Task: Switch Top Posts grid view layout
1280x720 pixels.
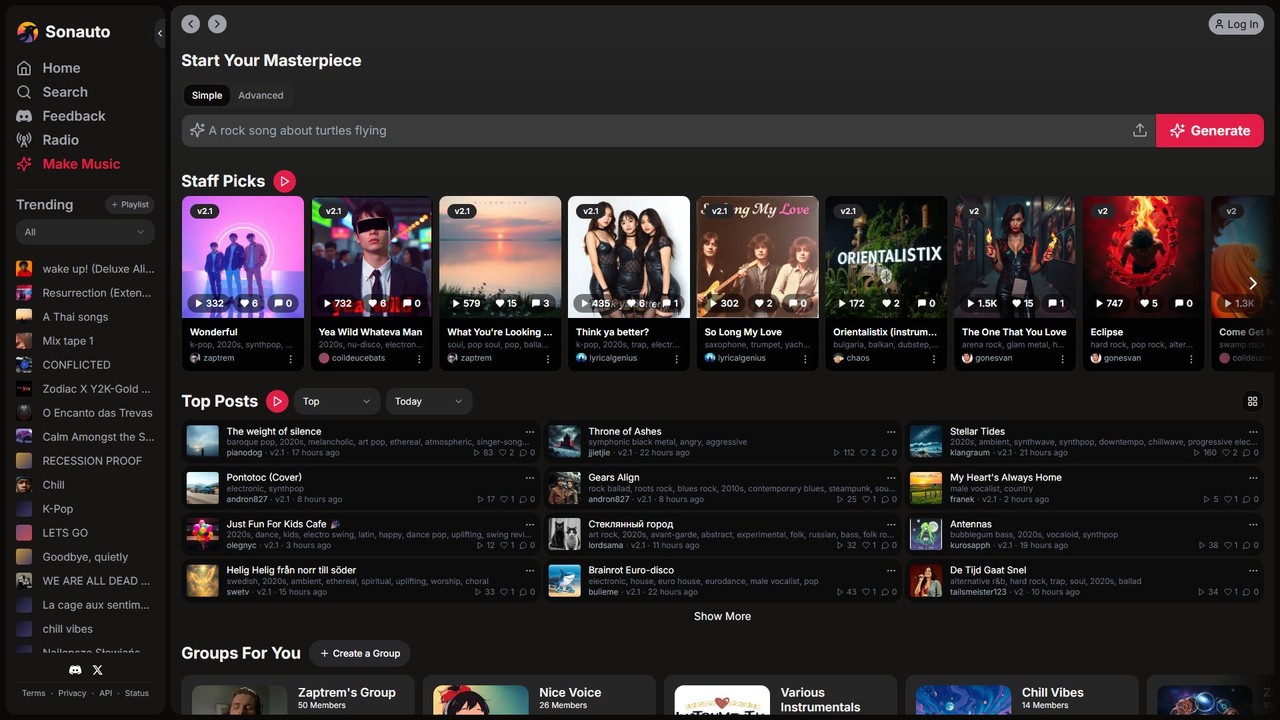Action: [1252, 401]
